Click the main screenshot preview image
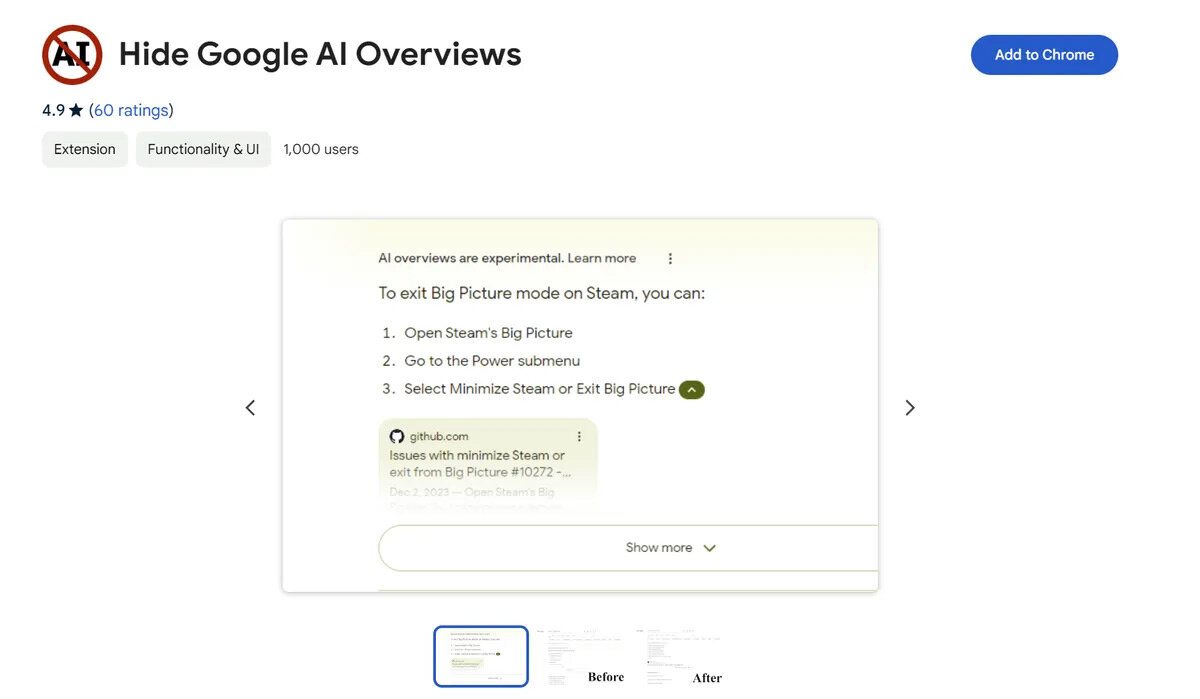The width and height of the screenshot is (1200, 699). click(580, 405)
